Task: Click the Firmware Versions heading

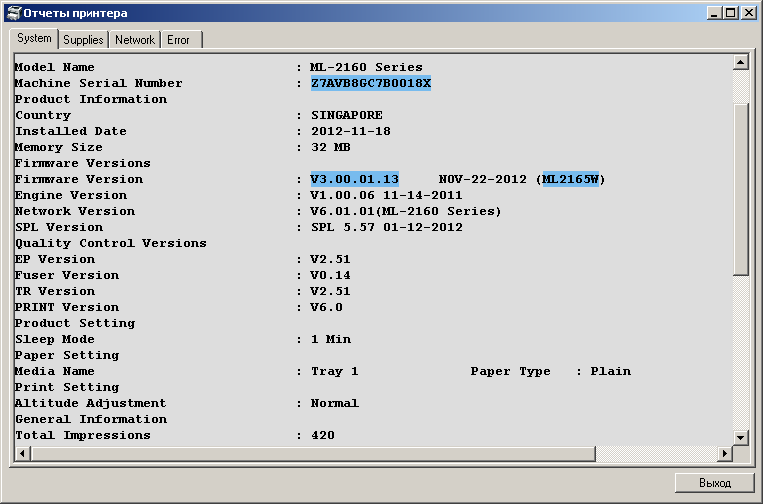Action: click(83, 163)
